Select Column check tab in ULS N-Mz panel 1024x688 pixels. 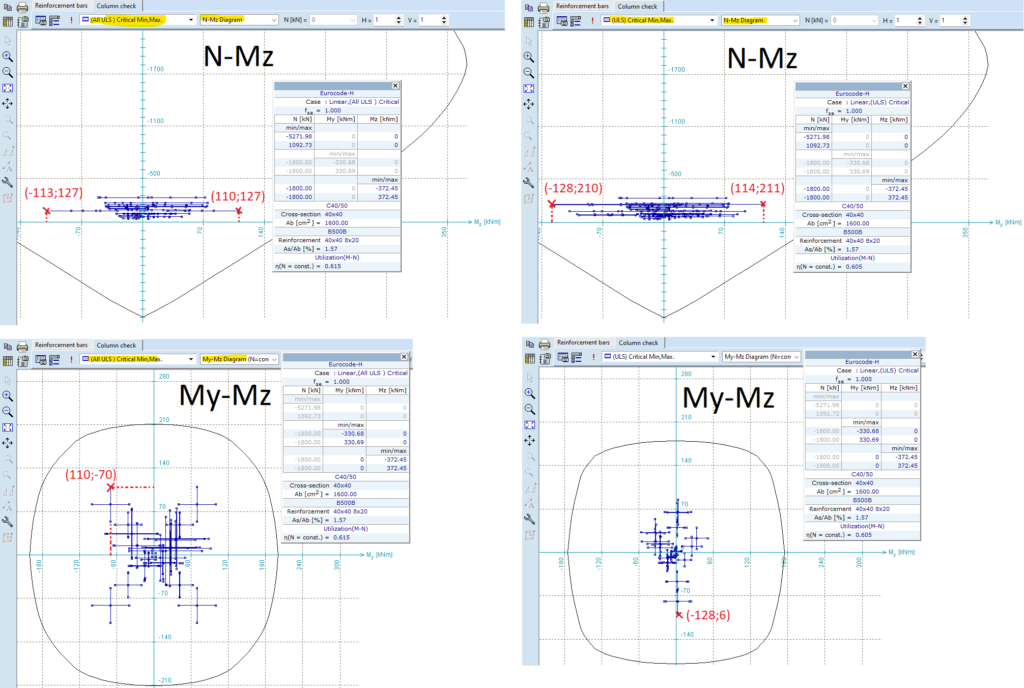point(637,7)
